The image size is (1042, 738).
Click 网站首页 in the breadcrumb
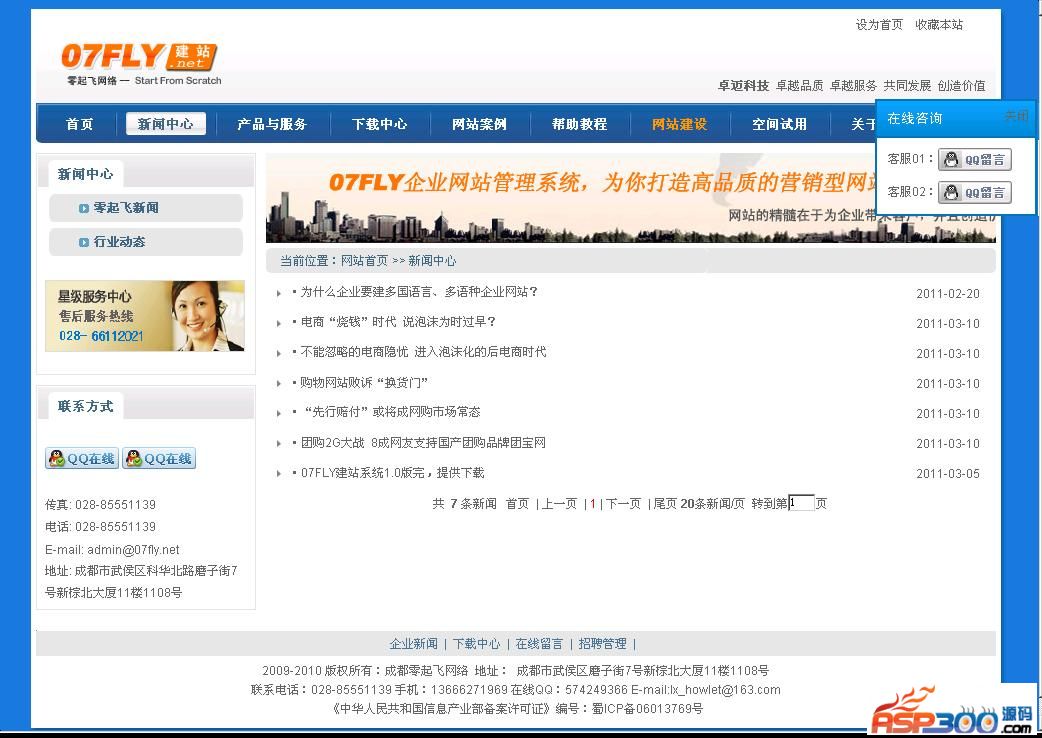364,261
